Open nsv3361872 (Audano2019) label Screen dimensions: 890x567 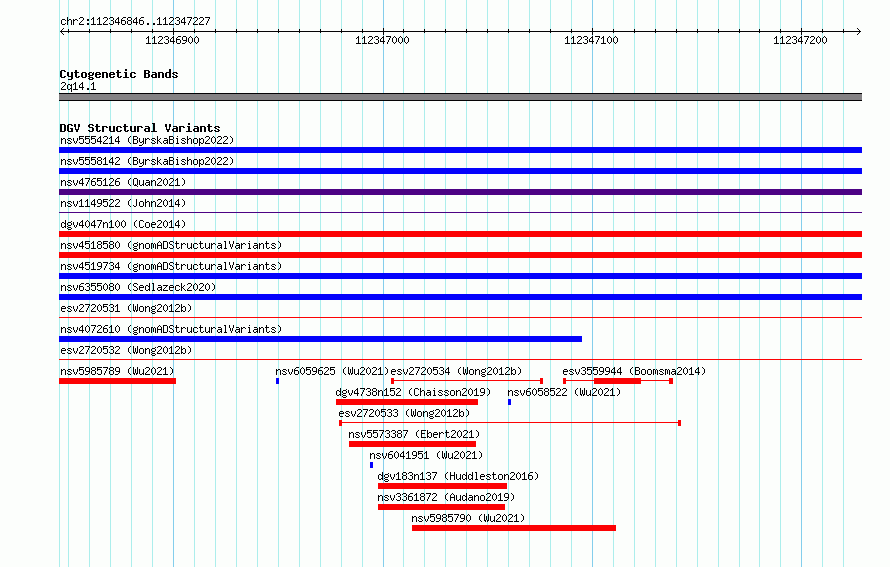point(446,497)
